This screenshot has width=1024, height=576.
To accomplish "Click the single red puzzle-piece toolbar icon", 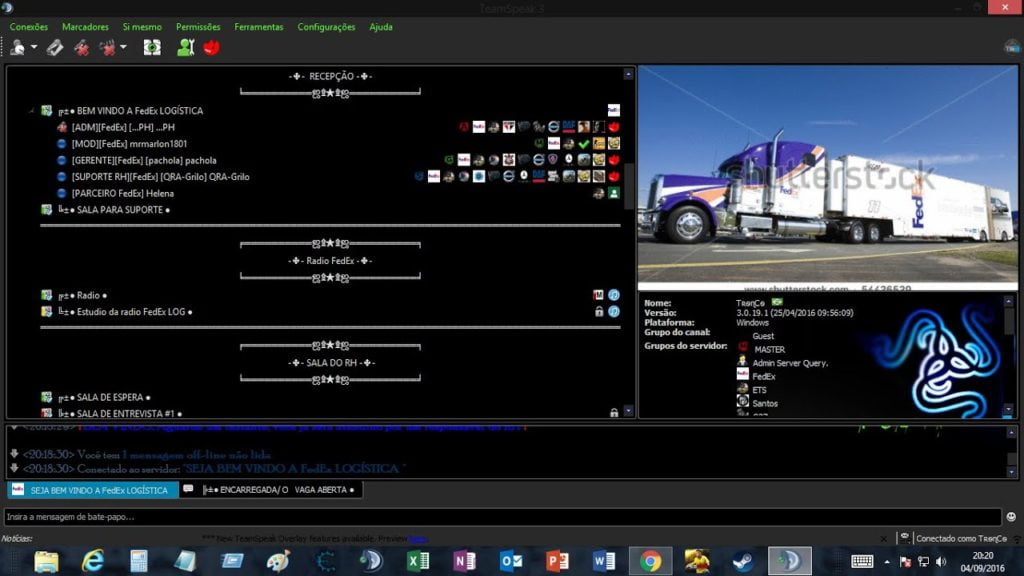I will click(x=82, y=48).
